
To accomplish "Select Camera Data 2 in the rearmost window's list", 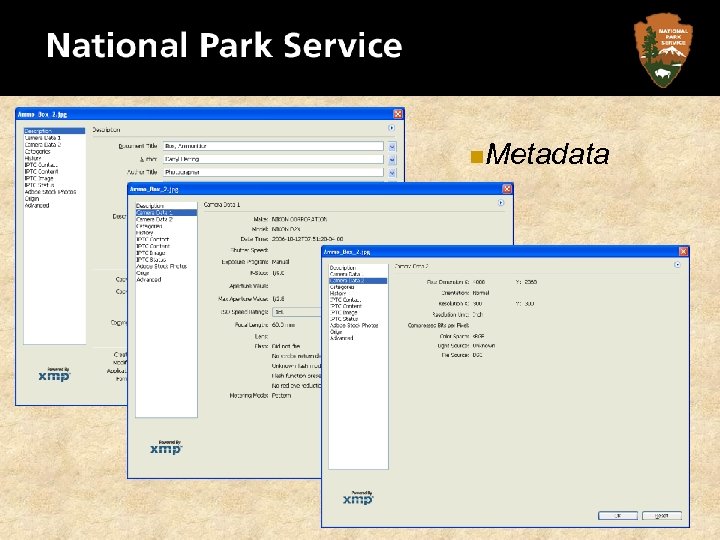I will point(43,145).
